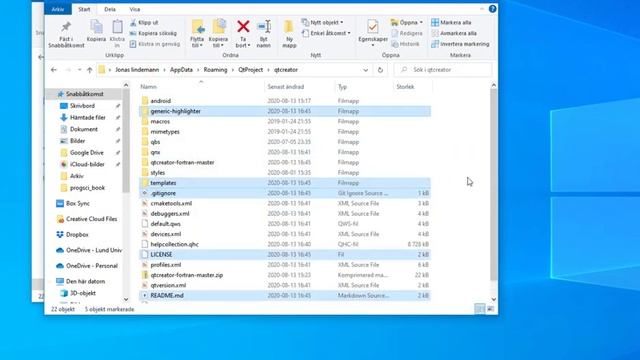Select Skrivbord in navigation pane
The width and height of the screenshot is (640, 360).
(x=82, y=106)
